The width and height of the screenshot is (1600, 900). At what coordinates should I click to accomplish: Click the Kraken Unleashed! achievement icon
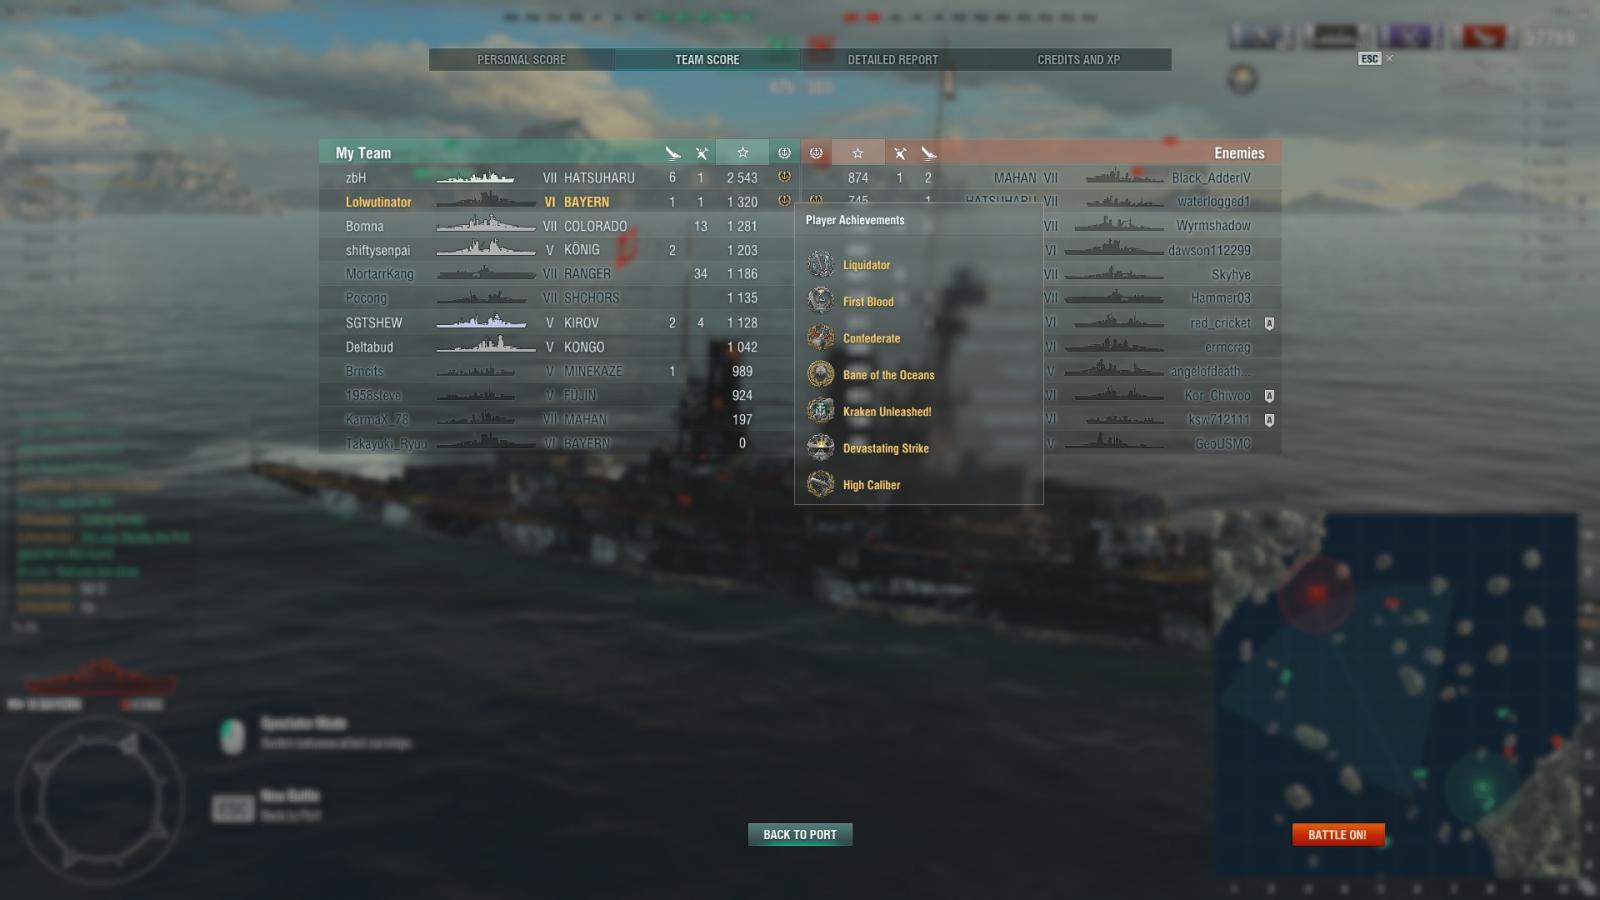pos(821,411)
